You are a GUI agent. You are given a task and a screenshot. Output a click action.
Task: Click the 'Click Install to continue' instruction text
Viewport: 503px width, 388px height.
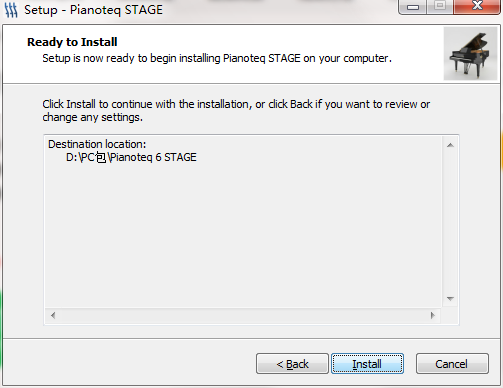(236, 111)
